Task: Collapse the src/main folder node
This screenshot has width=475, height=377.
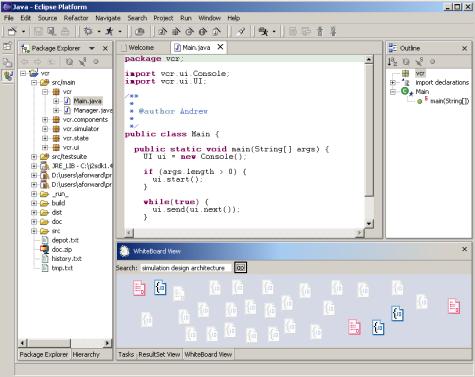Action: (34, 82)
